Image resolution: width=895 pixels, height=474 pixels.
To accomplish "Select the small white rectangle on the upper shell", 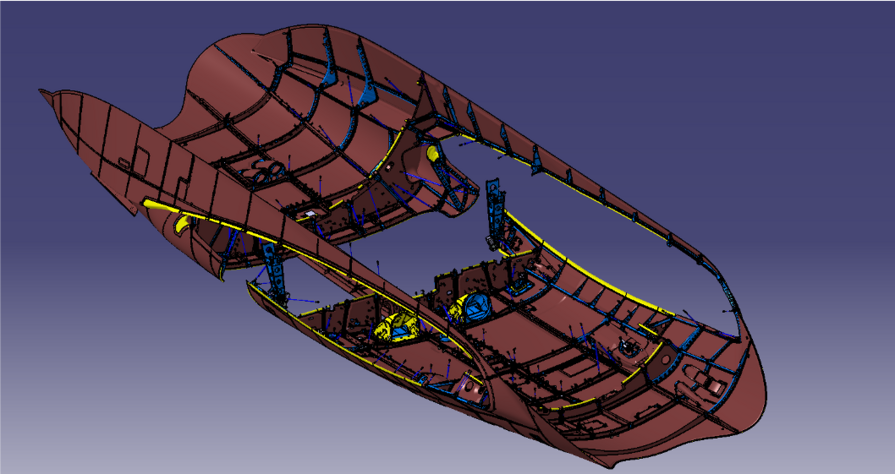I will [x=308, y=213].
